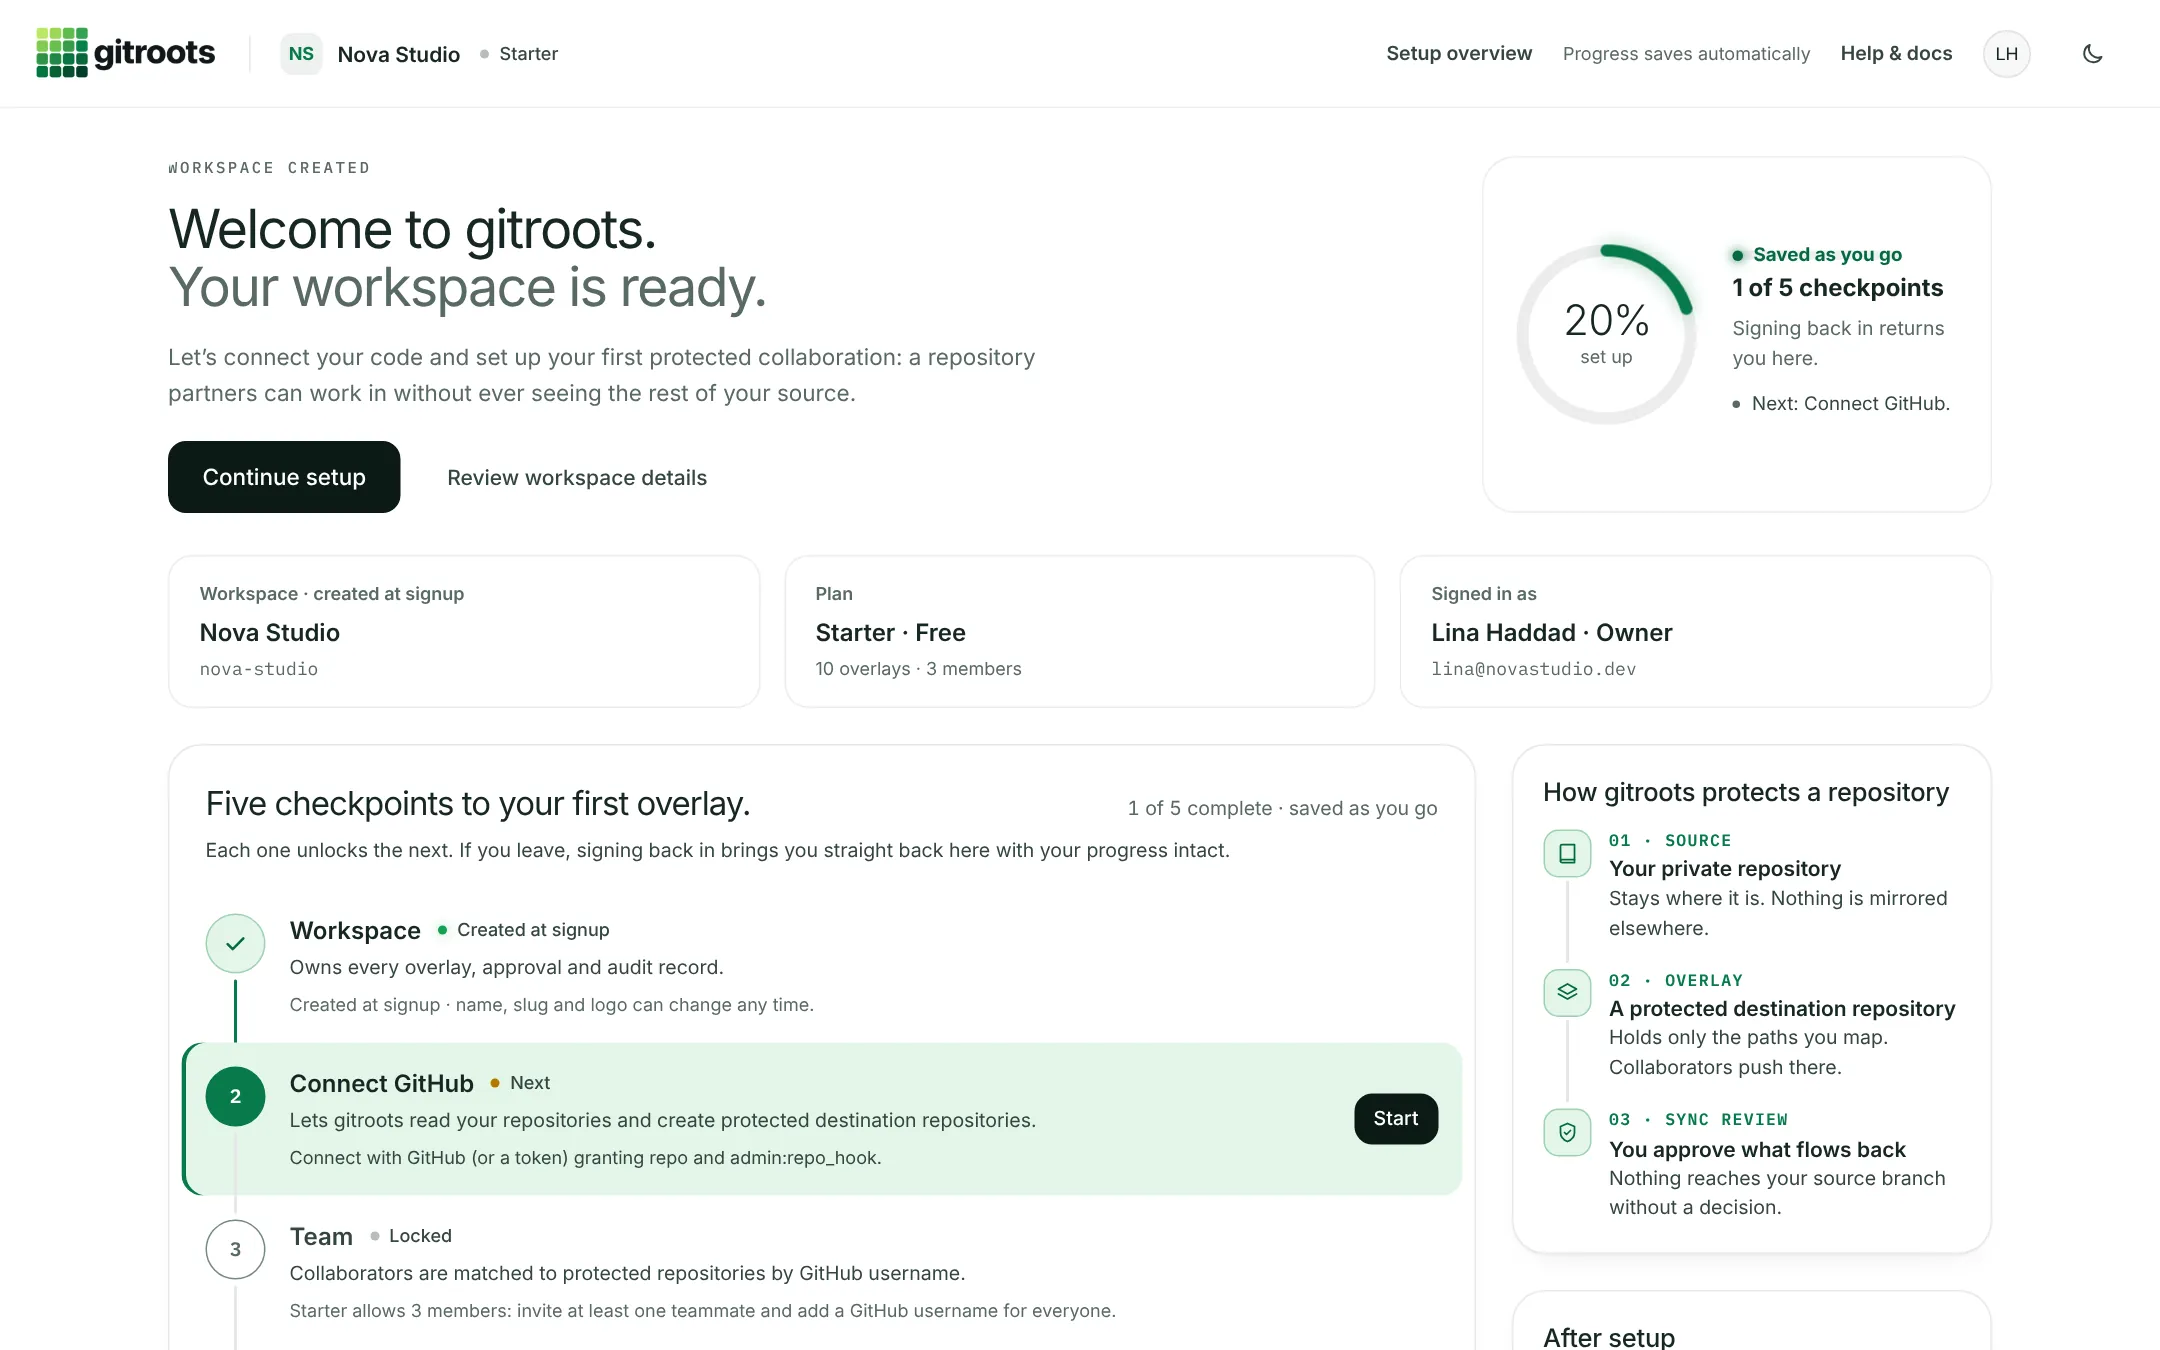The height and width of the screenshot is (1350, 2160).
Task: Click the gitroots grid logo icon
Action: point(62,53)
